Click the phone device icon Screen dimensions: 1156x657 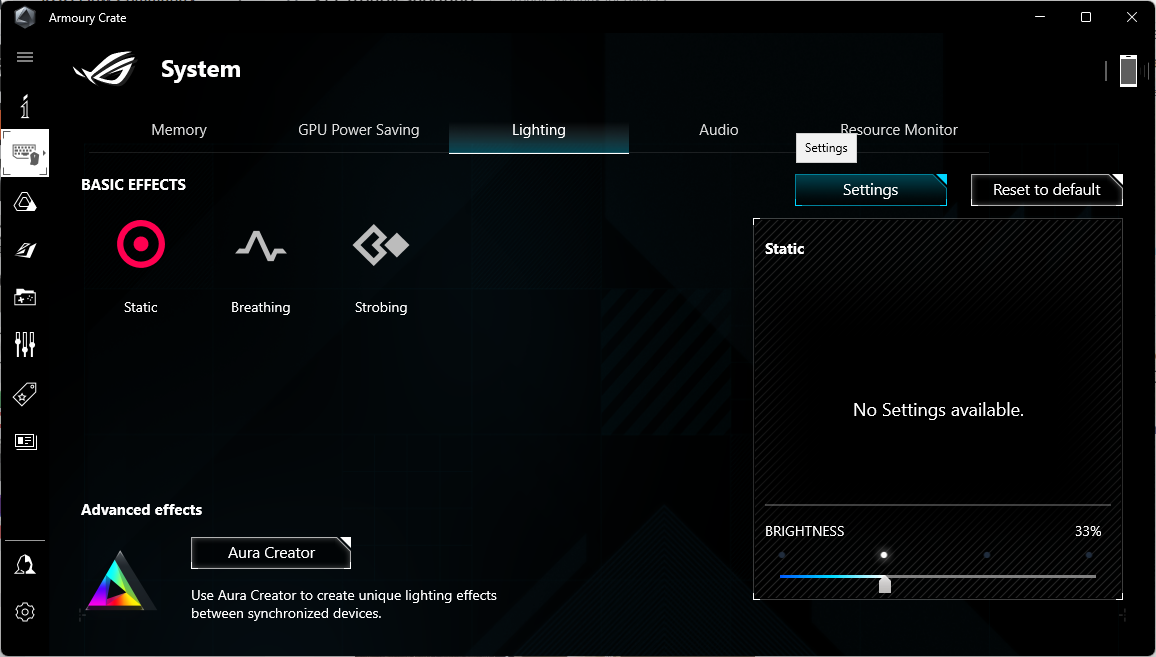point(1128,71)
